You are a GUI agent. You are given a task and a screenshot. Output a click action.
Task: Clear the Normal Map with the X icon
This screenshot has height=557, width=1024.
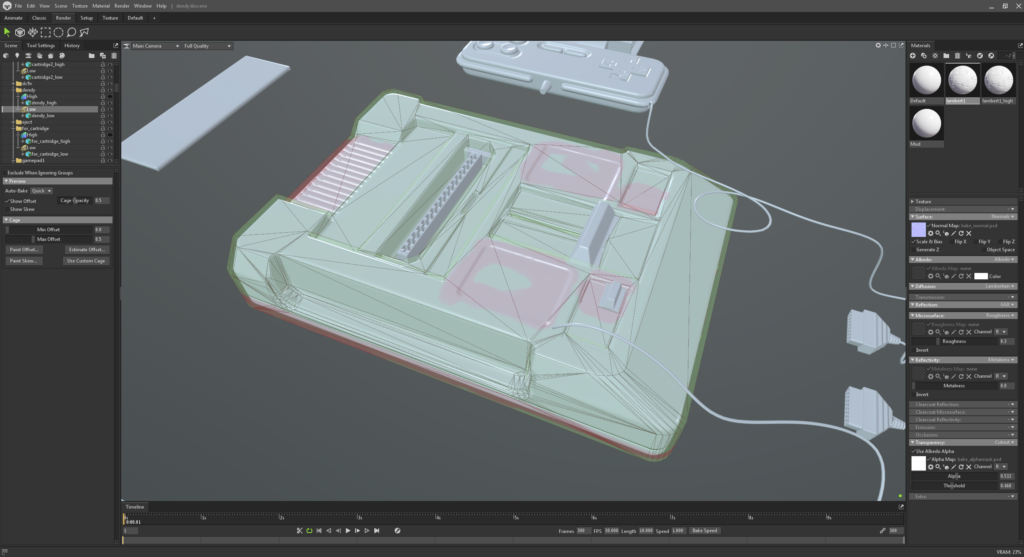click(x=968, y=233)
